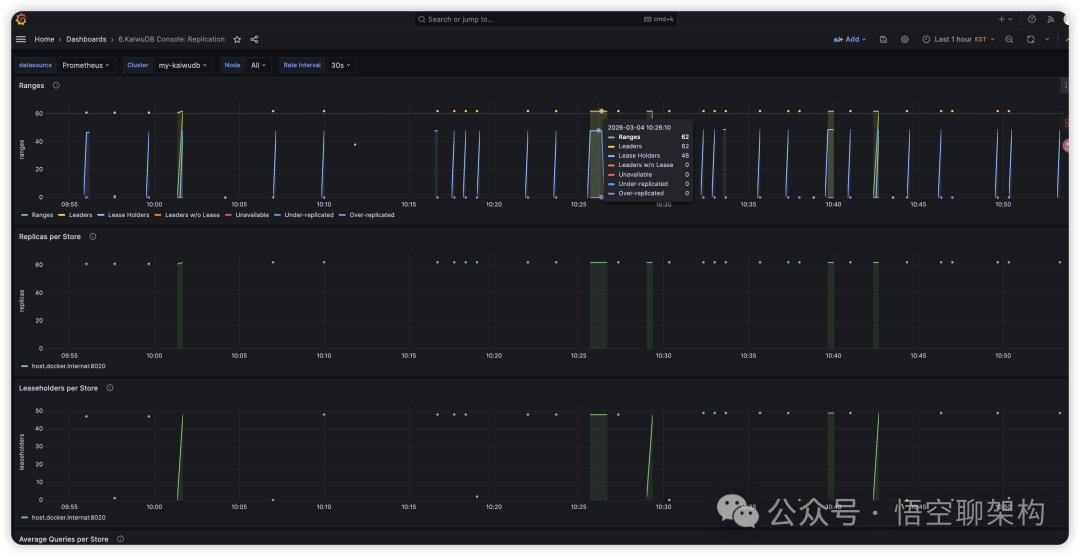
Task: Open dashboard settings gear icon
Action: [x=905, y=39]
